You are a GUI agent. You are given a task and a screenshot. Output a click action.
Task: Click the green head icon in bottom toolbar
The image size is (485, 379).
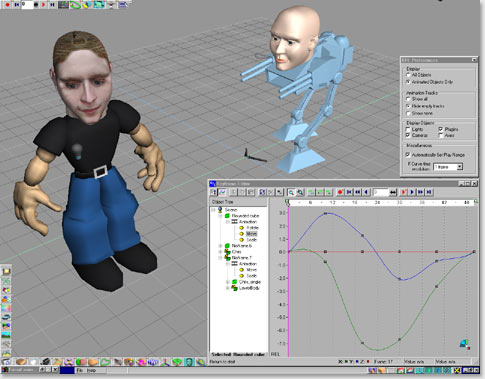[189, 362]
